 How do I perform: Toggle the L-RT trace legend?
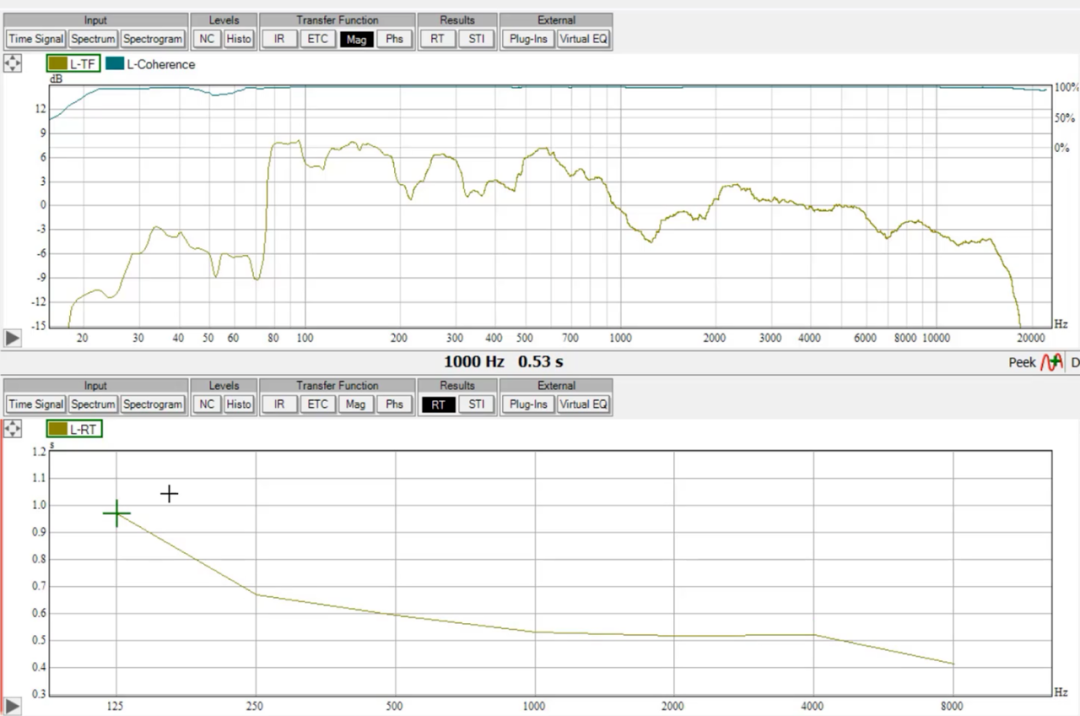(x=74, y=429)
